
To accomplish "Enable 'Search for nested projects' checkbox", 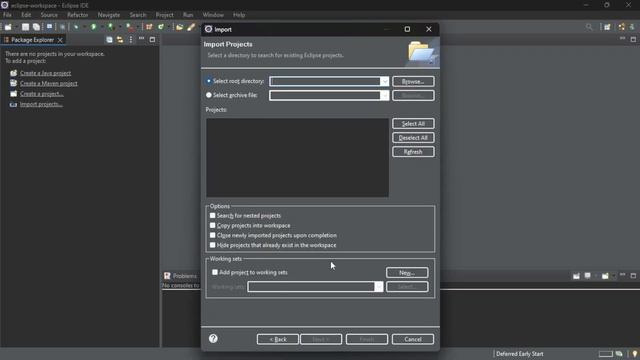I will (212, 216).
